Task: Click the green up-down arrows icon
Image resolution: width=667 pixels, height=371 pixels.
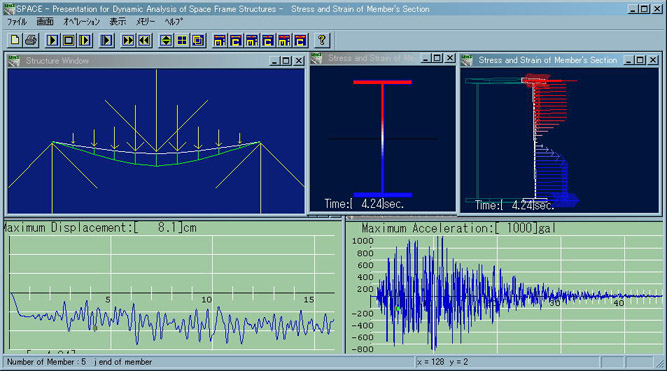Action: coord(166,40)
